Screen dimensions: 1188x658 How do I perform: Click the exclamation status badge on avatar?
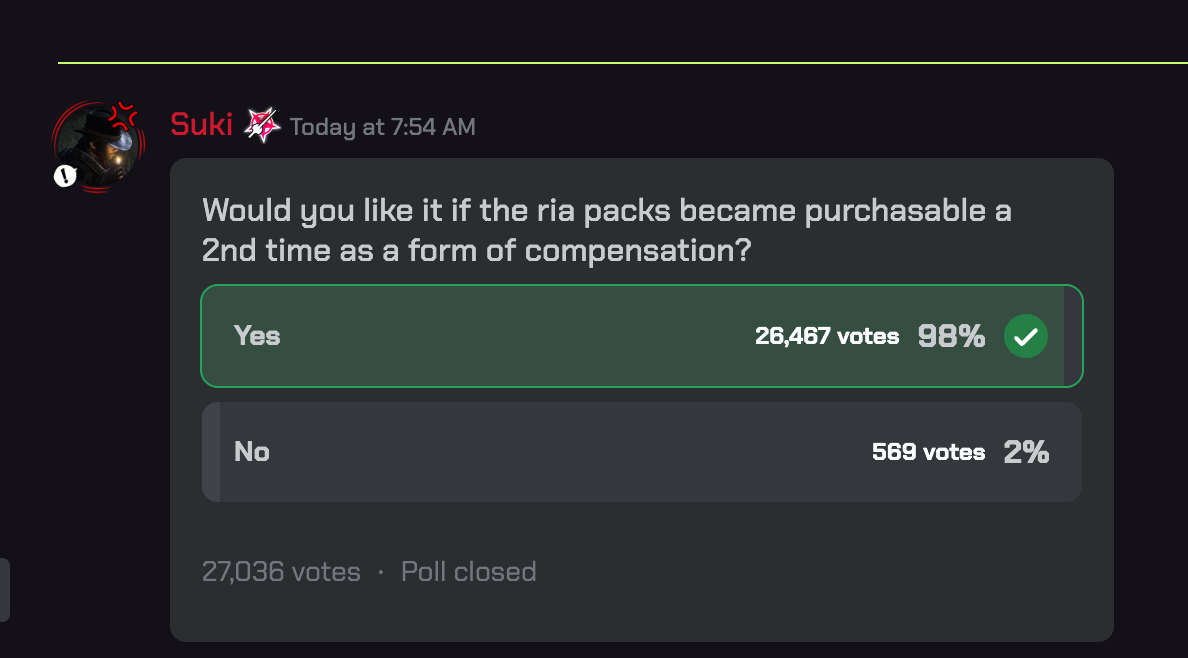(65, 177)
